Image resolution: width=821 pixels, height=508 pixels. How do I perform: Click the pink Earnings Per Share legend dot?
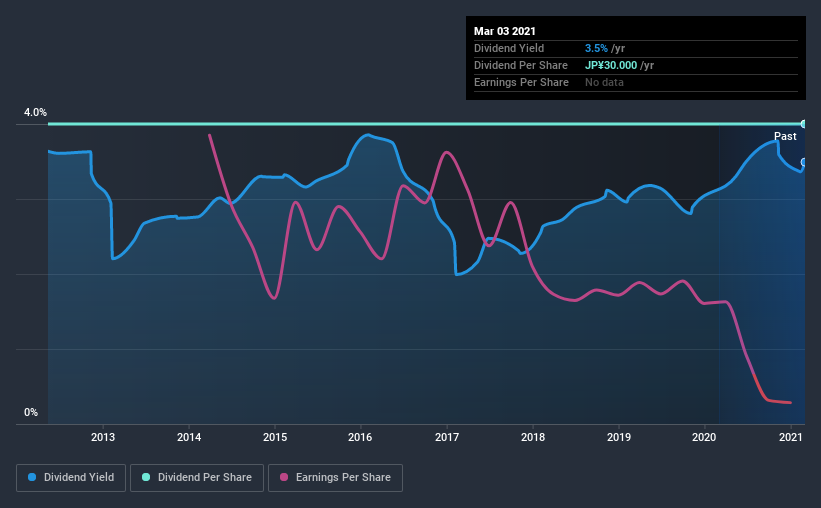(x=284, y=477)
